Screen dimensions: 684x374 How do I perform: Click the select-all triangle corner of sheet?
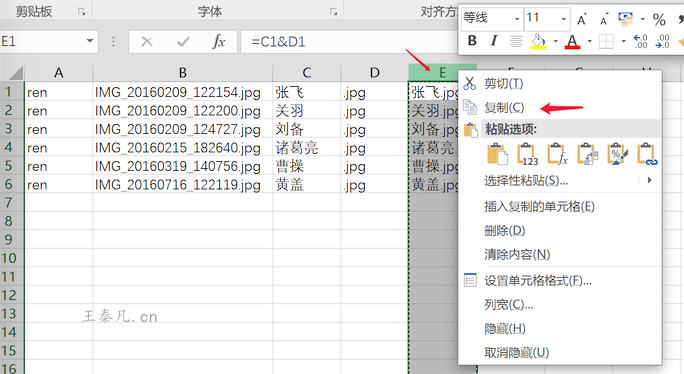coord(16,72)
